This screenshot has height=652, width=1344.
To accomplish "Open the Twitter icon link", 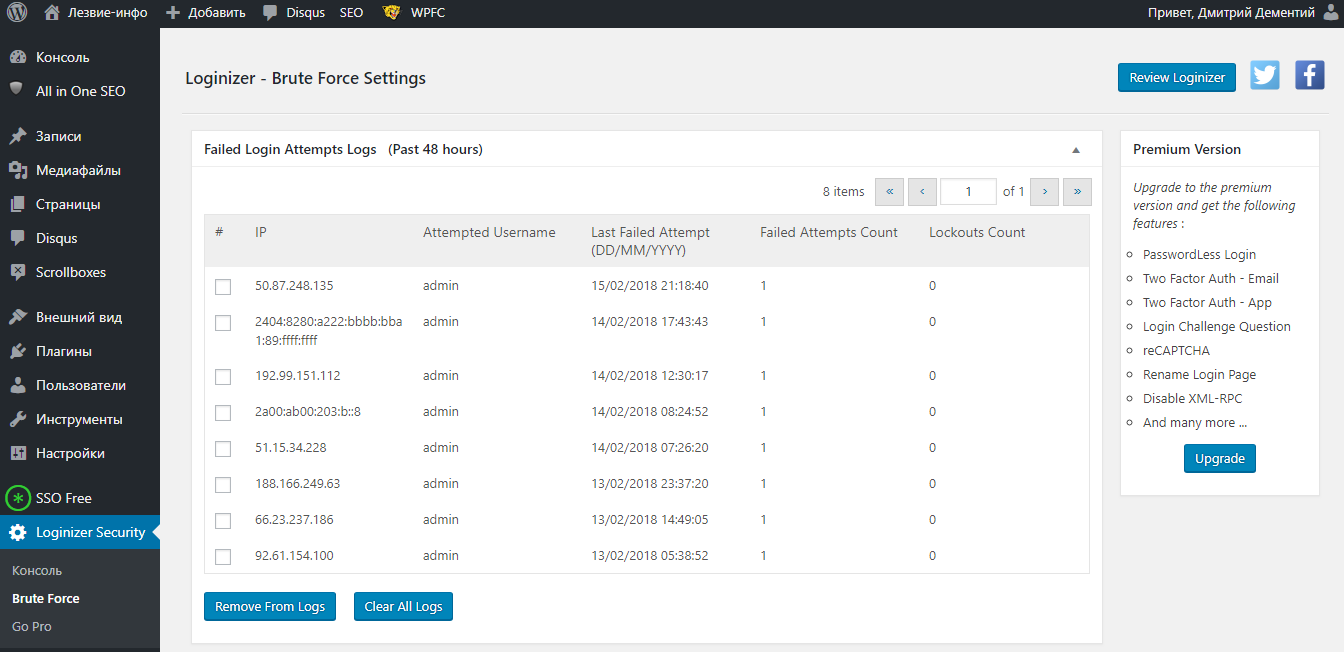I will [1264, 76].
